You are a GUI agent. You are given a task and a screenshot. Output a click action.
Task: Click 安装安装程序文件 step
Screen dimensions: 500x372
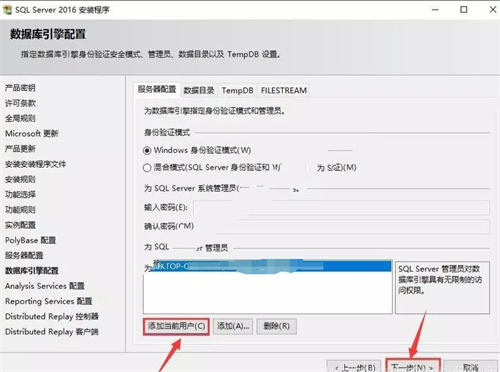[x=36, y=164]
